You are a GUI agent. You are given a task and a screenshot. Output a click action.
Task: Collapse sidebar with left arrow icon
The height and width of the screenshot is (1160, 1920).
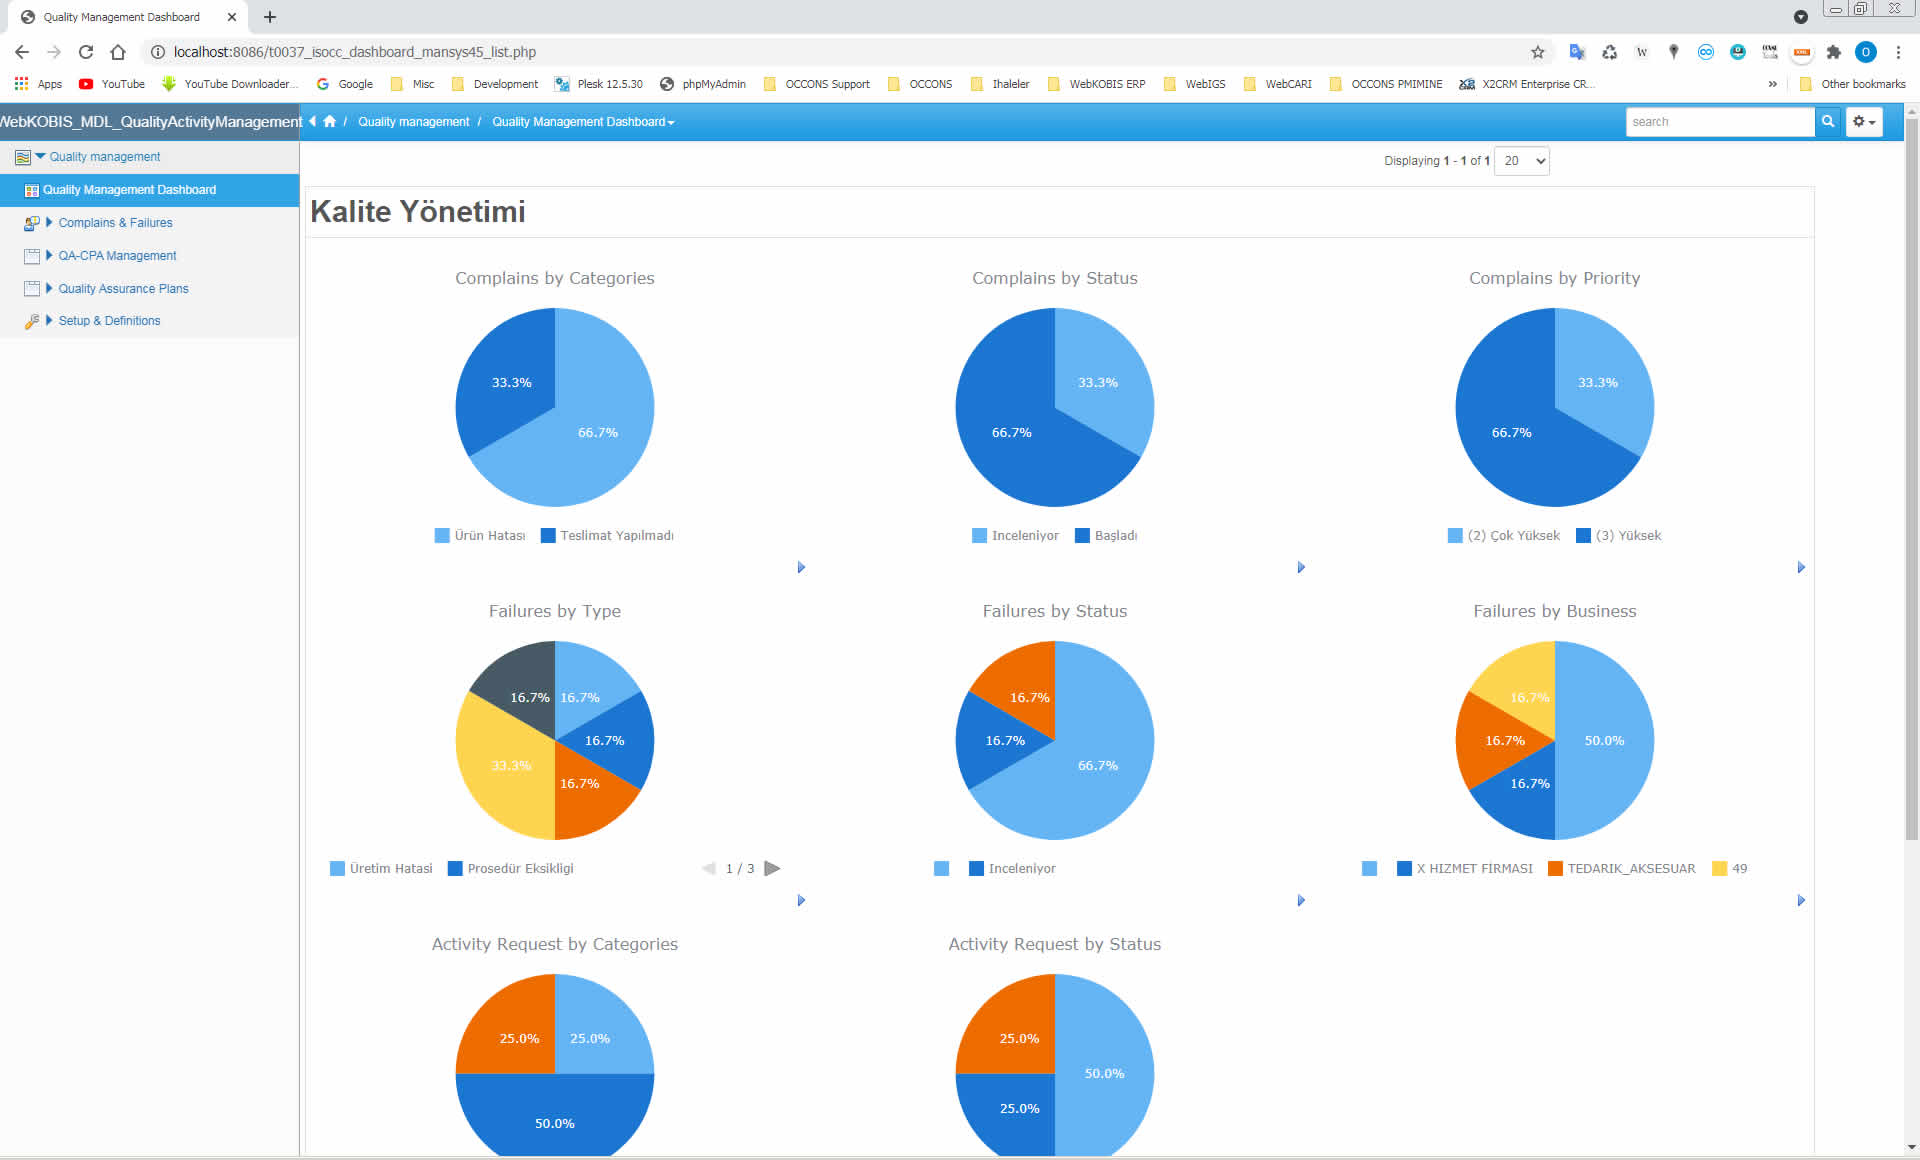pos(312,121)
